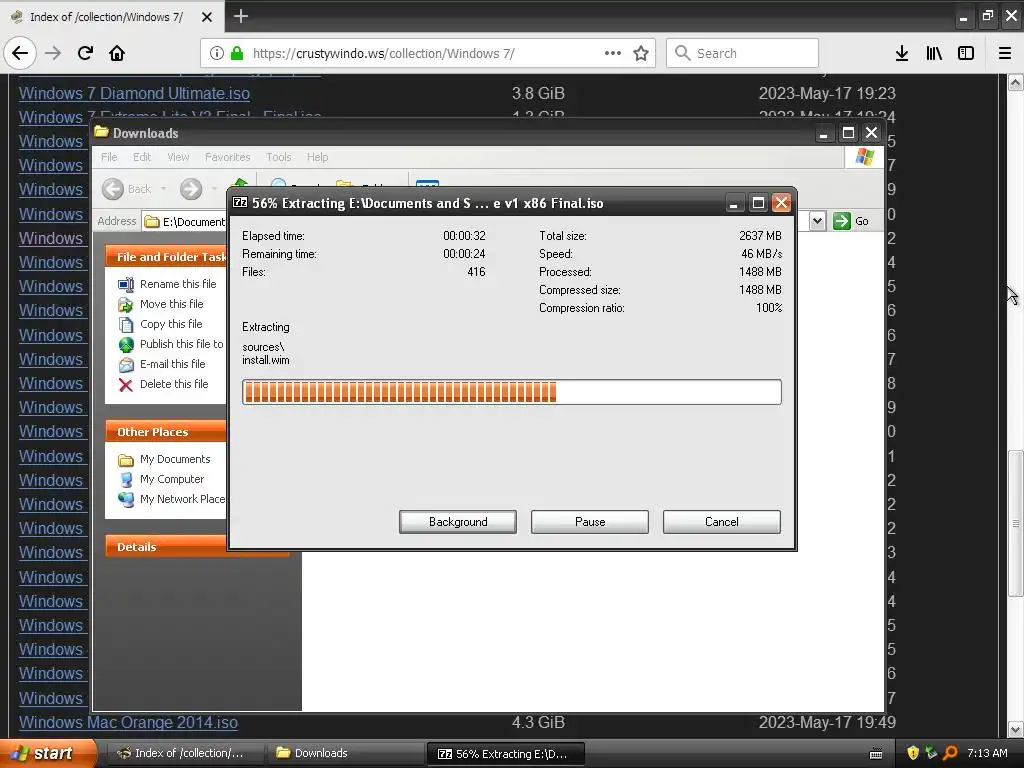Click the magnifier search tray icon

pyautogui.click(x=950, y=753)
